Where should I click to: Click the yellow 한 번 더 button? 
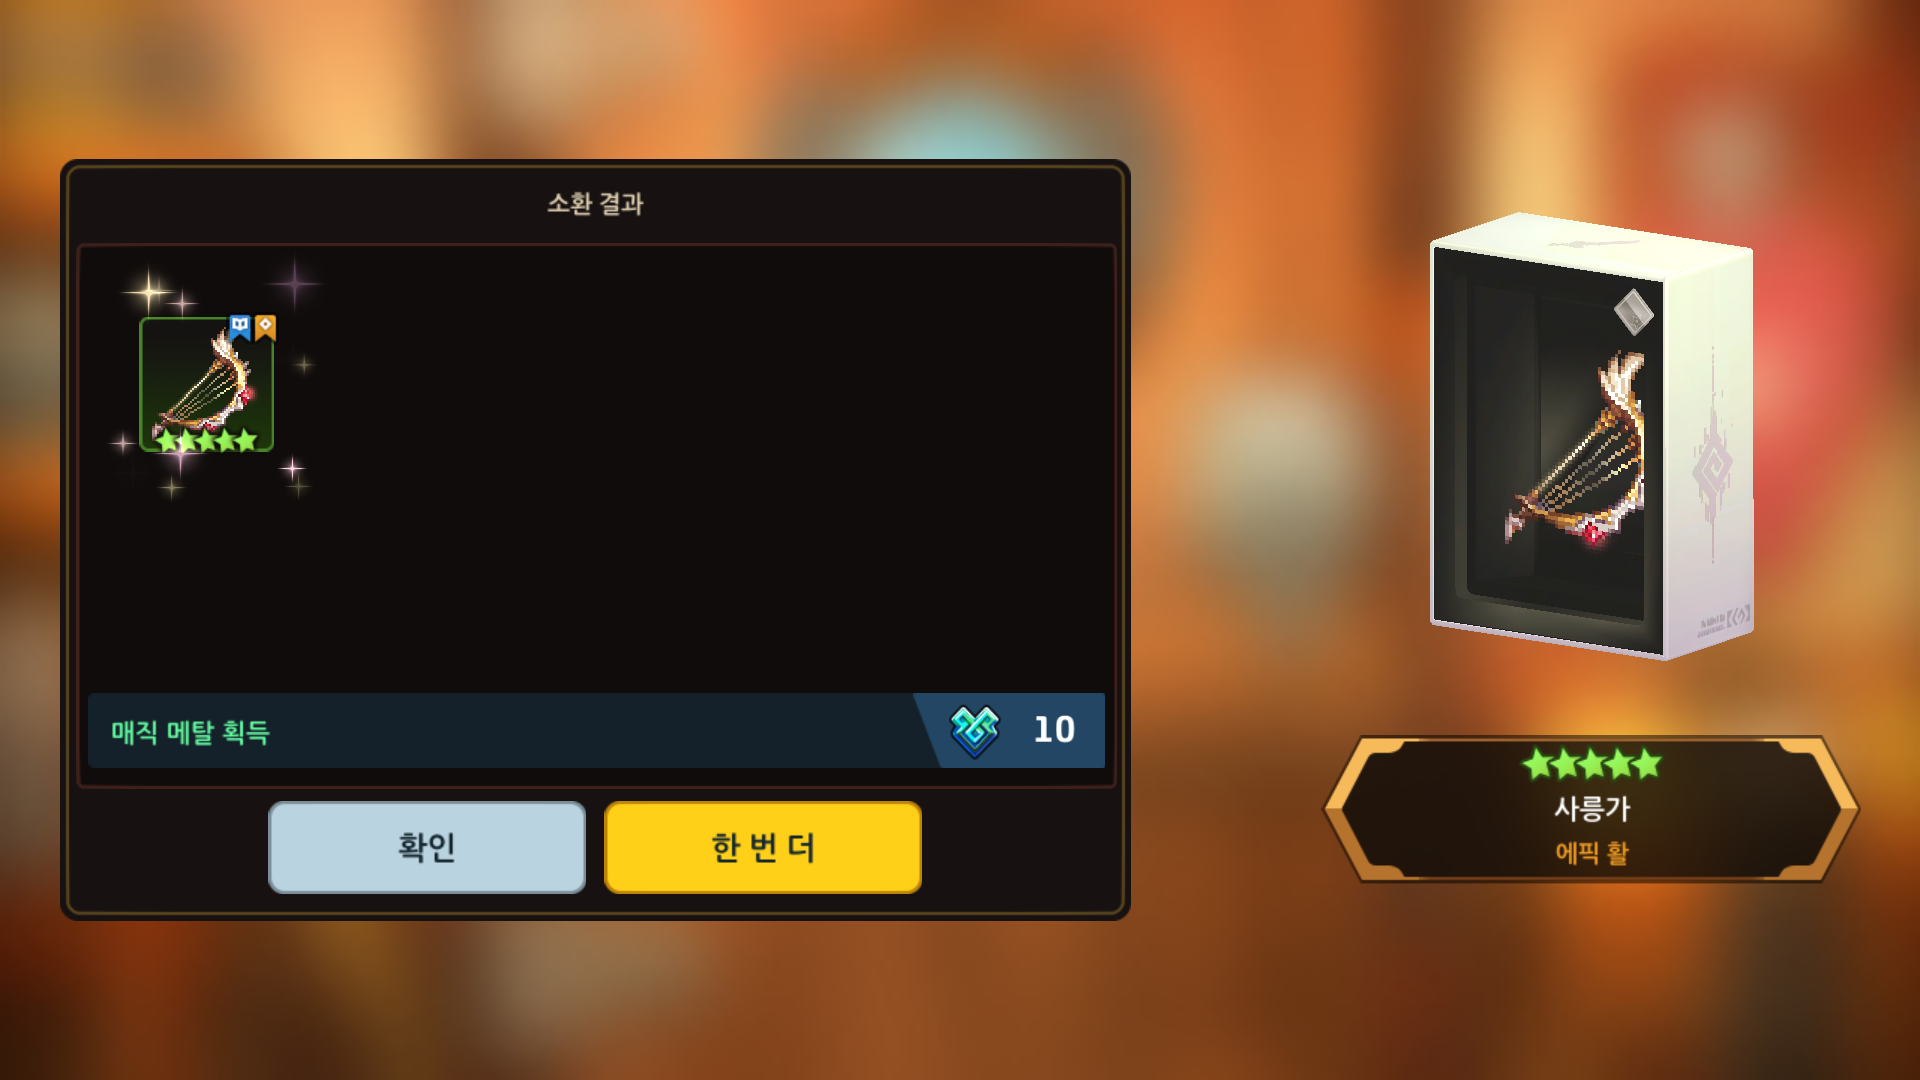point(763,847)
